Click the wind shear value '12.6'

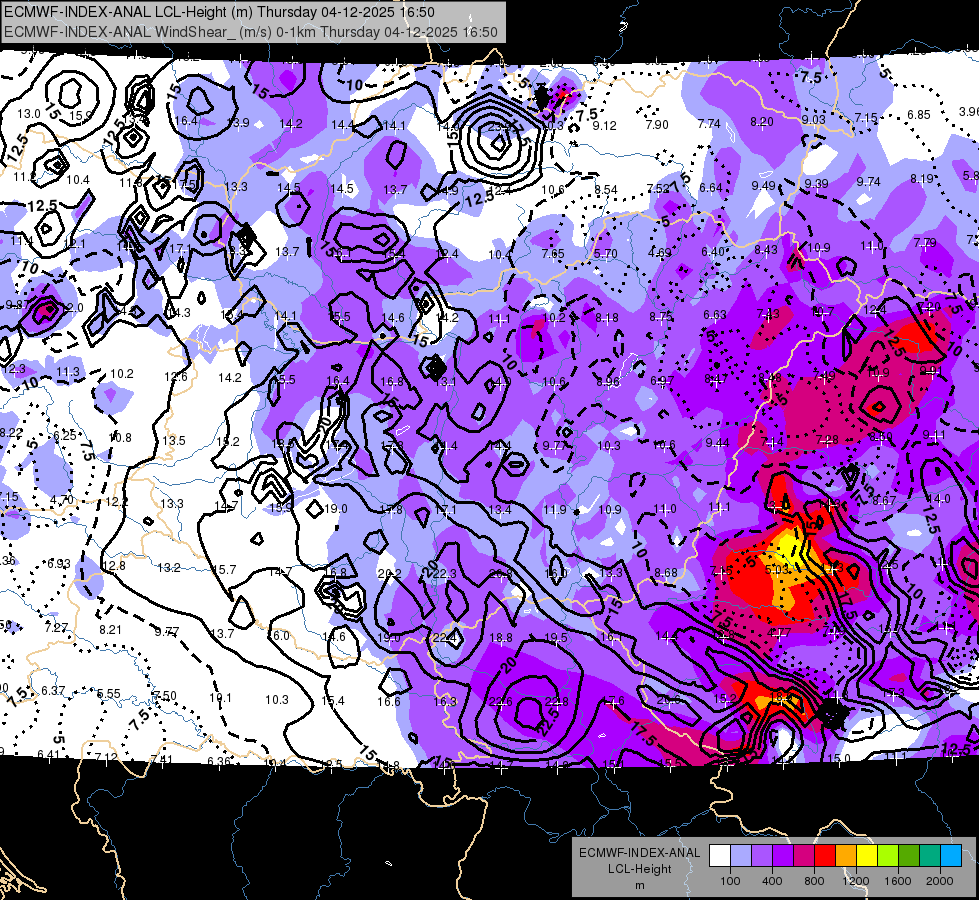176,377
